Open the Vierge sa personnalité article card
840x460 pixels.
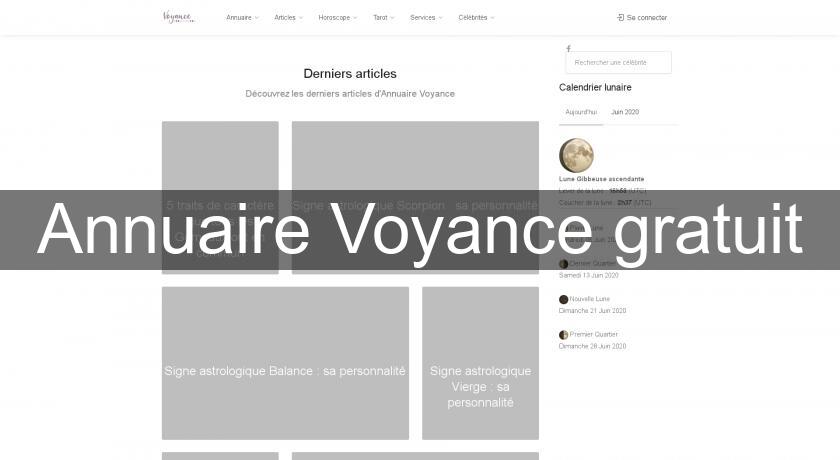(481, 363)
